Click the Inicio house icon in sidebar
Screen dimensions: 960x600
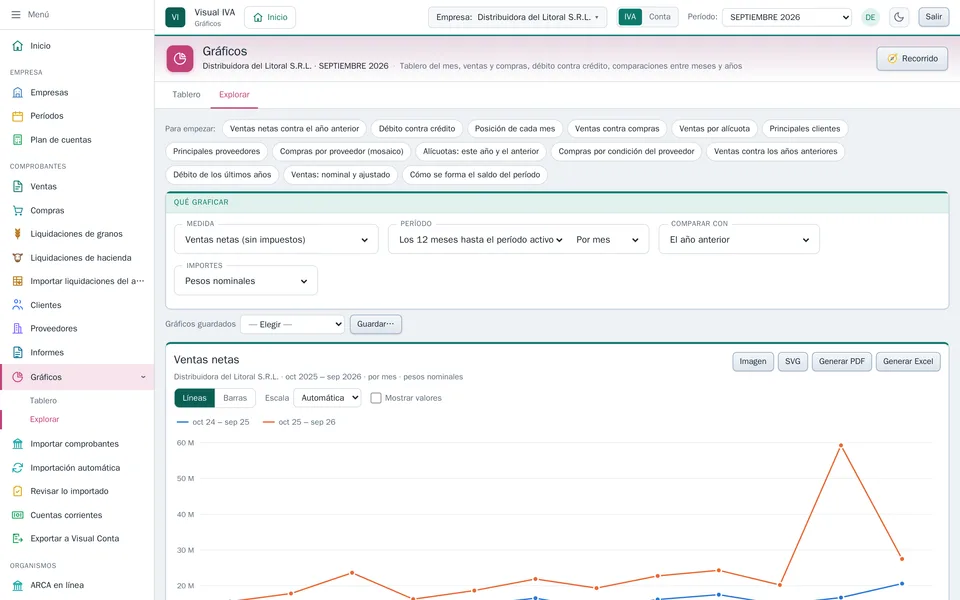point(18,46)
